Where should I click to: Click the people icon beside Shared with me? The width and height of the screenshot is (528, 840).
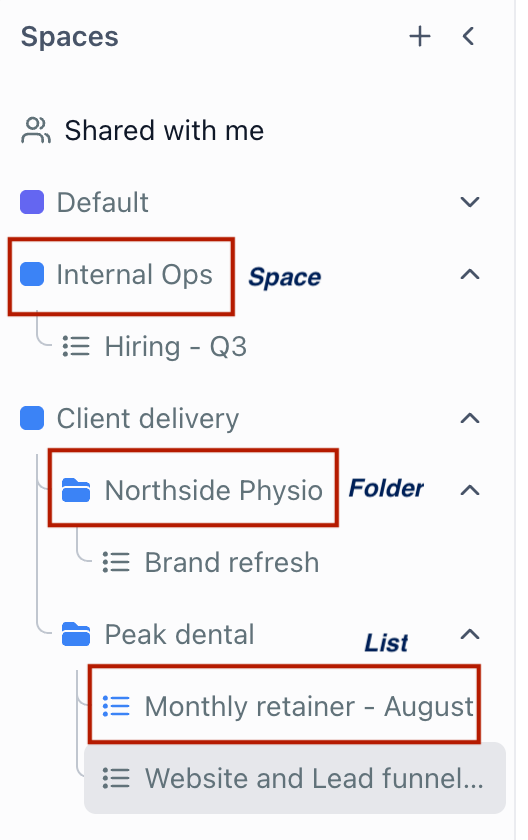36,131
